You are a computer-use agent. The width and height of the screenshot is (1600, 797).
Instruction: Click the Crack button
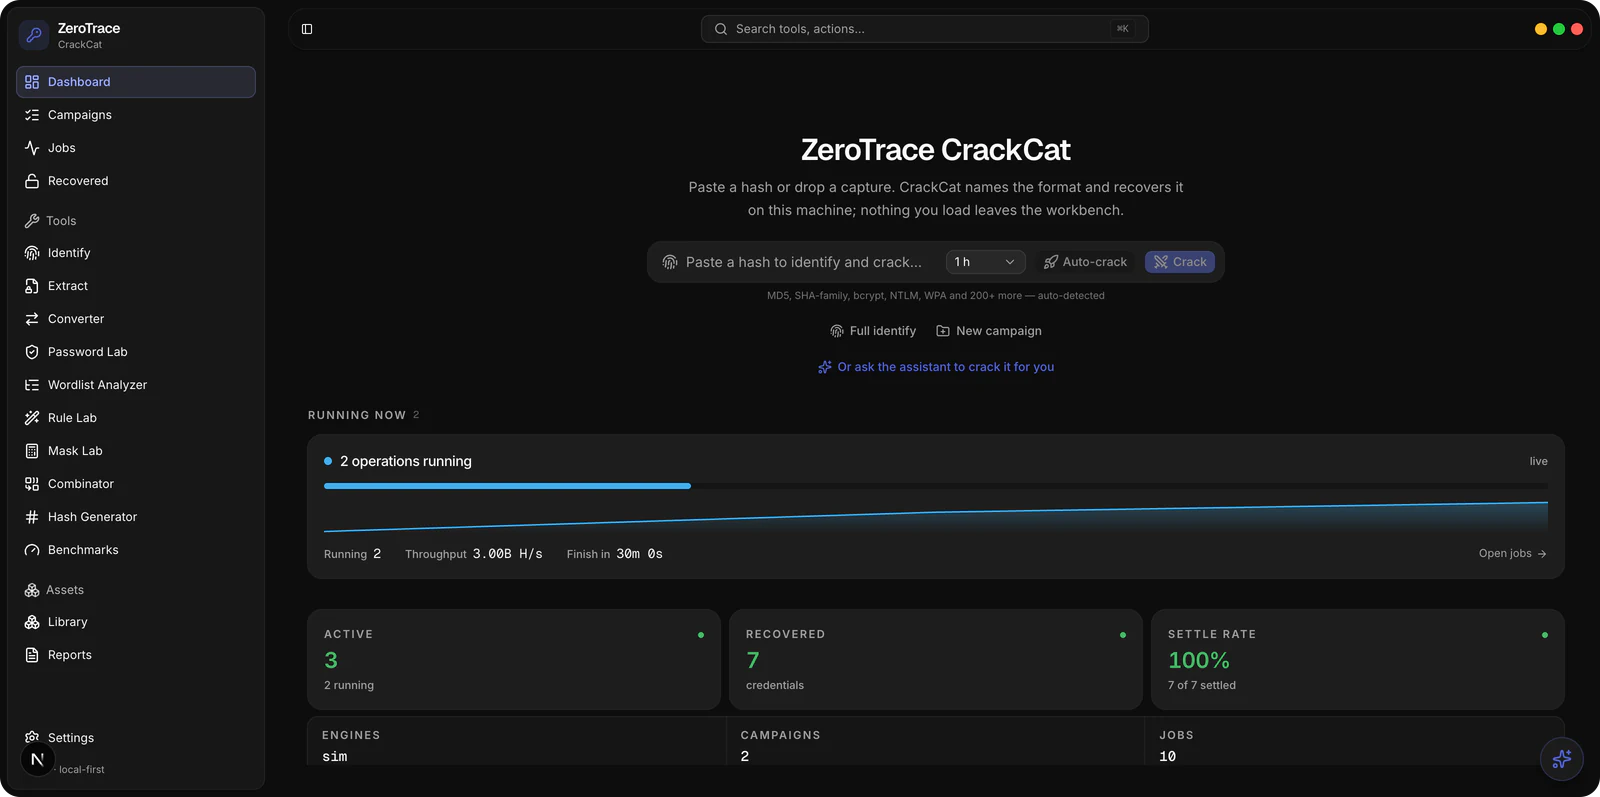(x=1180, y=262)
